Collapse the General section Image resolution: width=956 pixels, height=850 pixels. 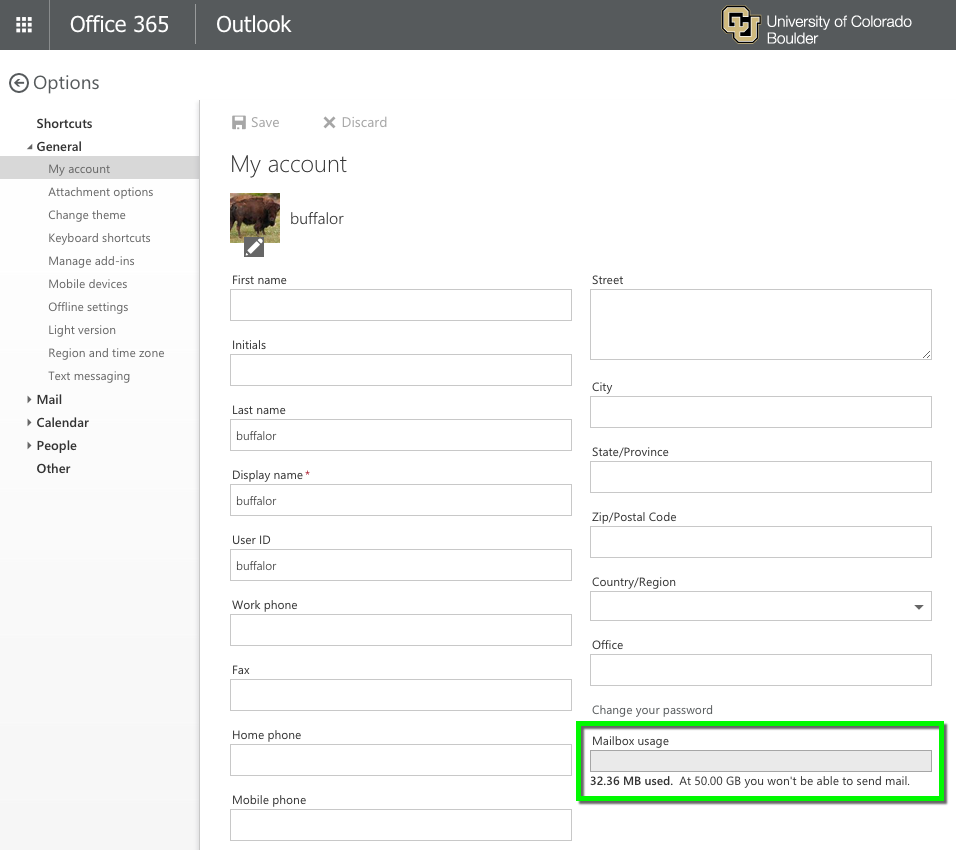(30, 147)
